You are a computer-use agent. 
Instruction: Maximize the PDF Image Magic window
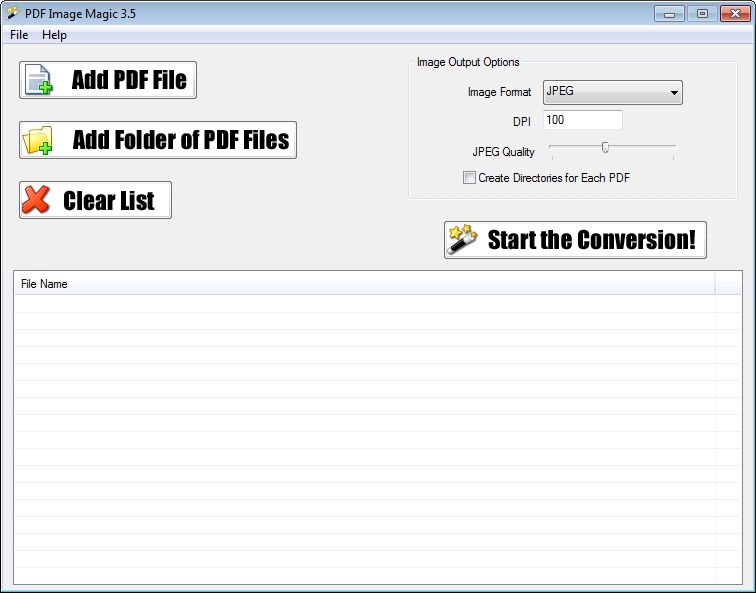tap(702, 13)
